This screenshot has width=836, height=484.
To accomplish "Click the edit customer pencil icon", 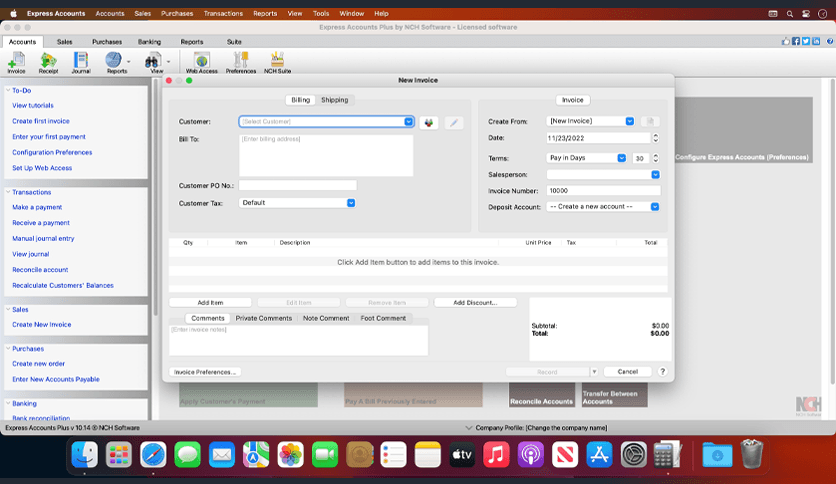I will click(x=454, y=123).
